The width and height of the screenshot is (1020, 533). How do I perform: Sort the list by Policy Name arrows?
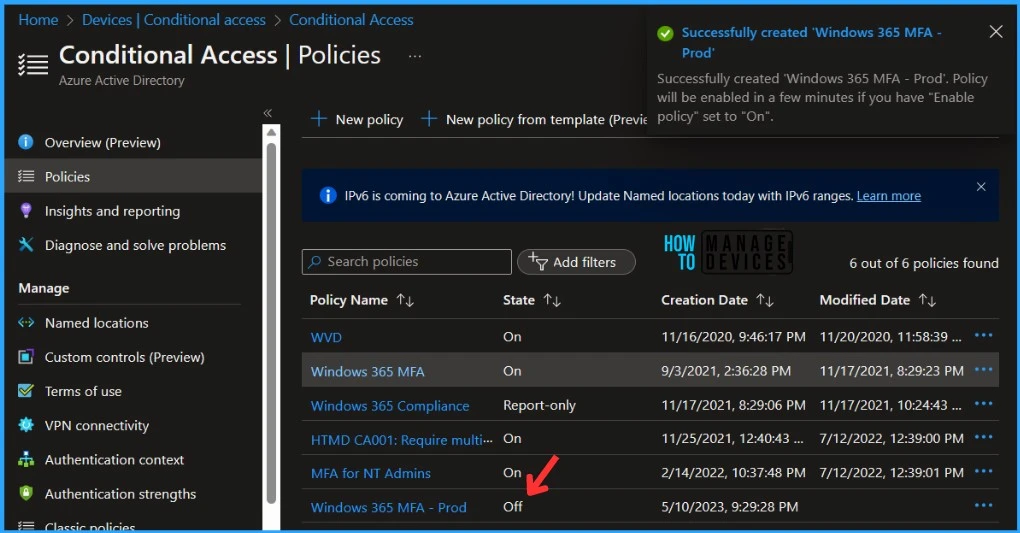[405, 300]
